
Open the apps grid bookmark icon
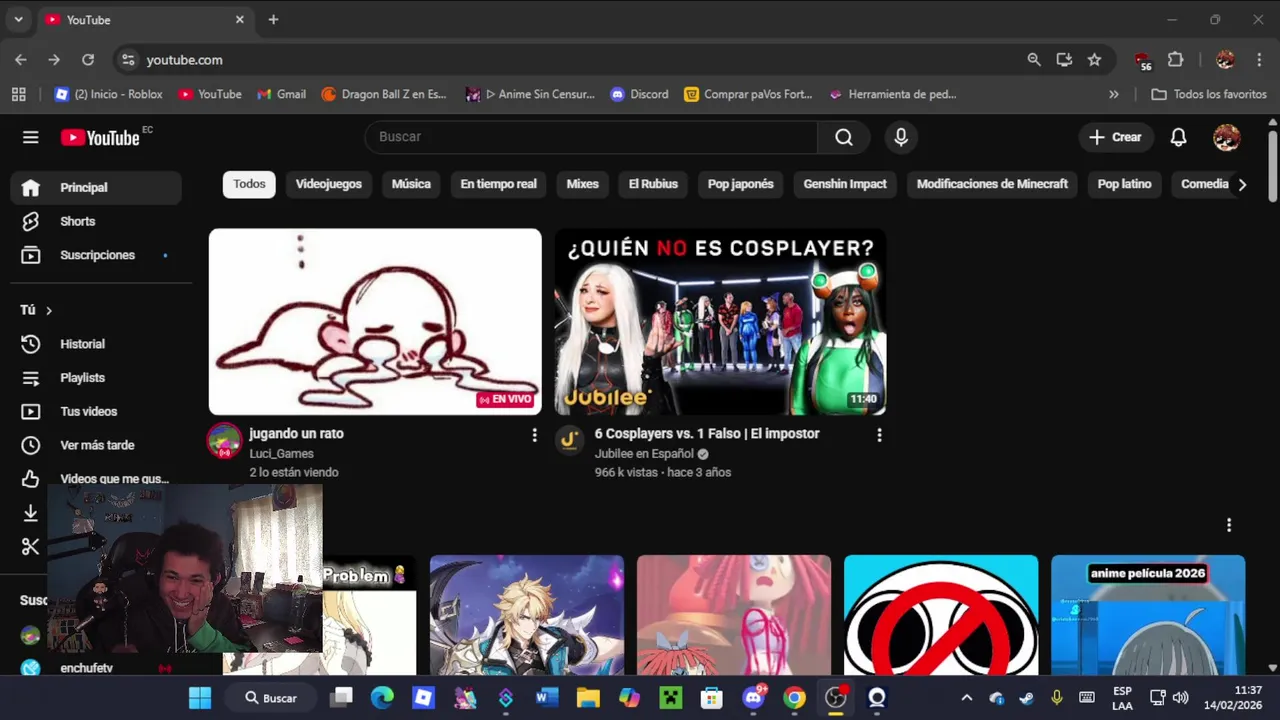click(x=18, y=94)
